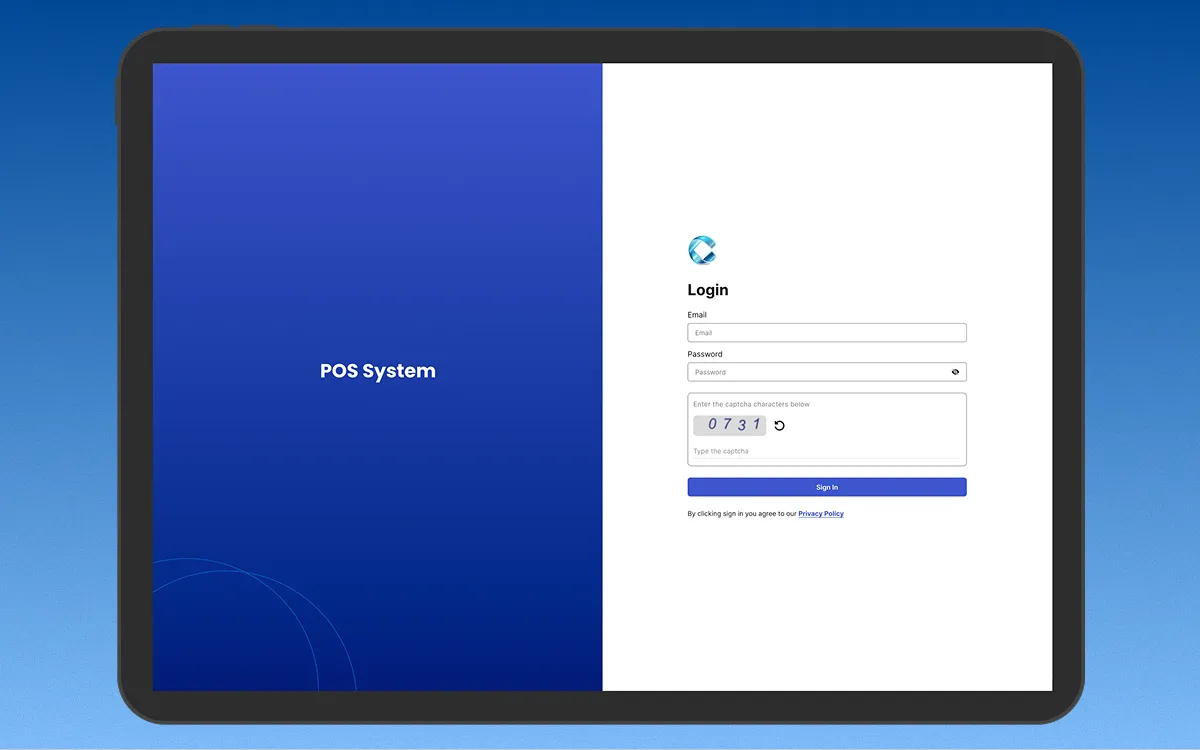1200x750 pixels.
Task: Click "Enter the captcha characters below" text
Action: click(x=752, y=405)
